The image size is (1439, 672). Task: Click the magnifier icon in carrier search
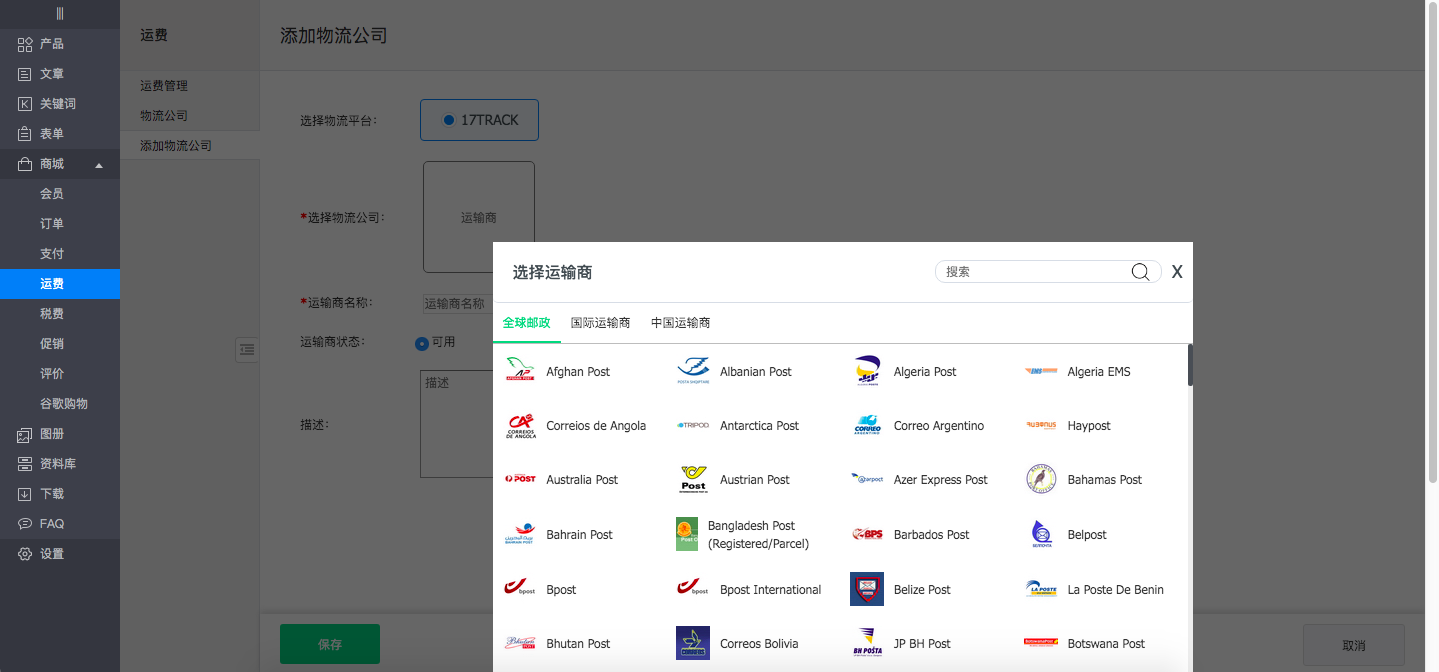click(x=1139, y=271)
